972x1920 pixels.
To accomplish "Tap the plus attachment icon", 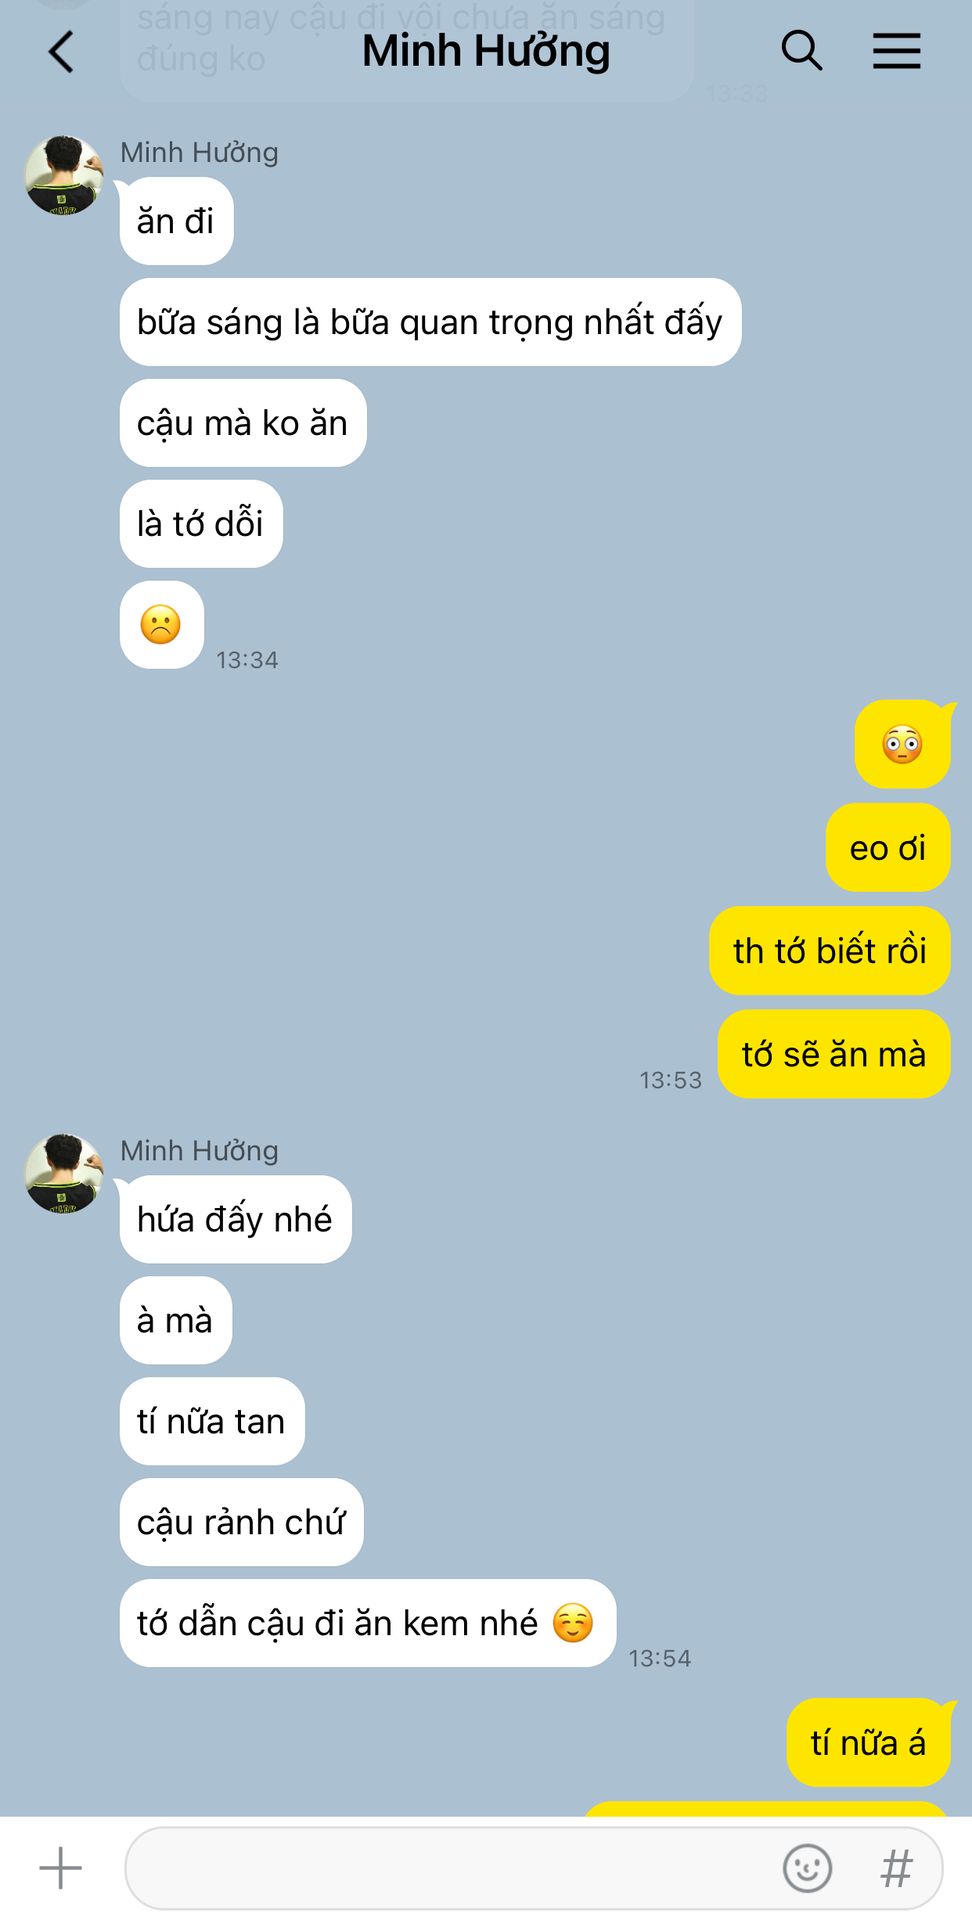I will coord(60,1867).
